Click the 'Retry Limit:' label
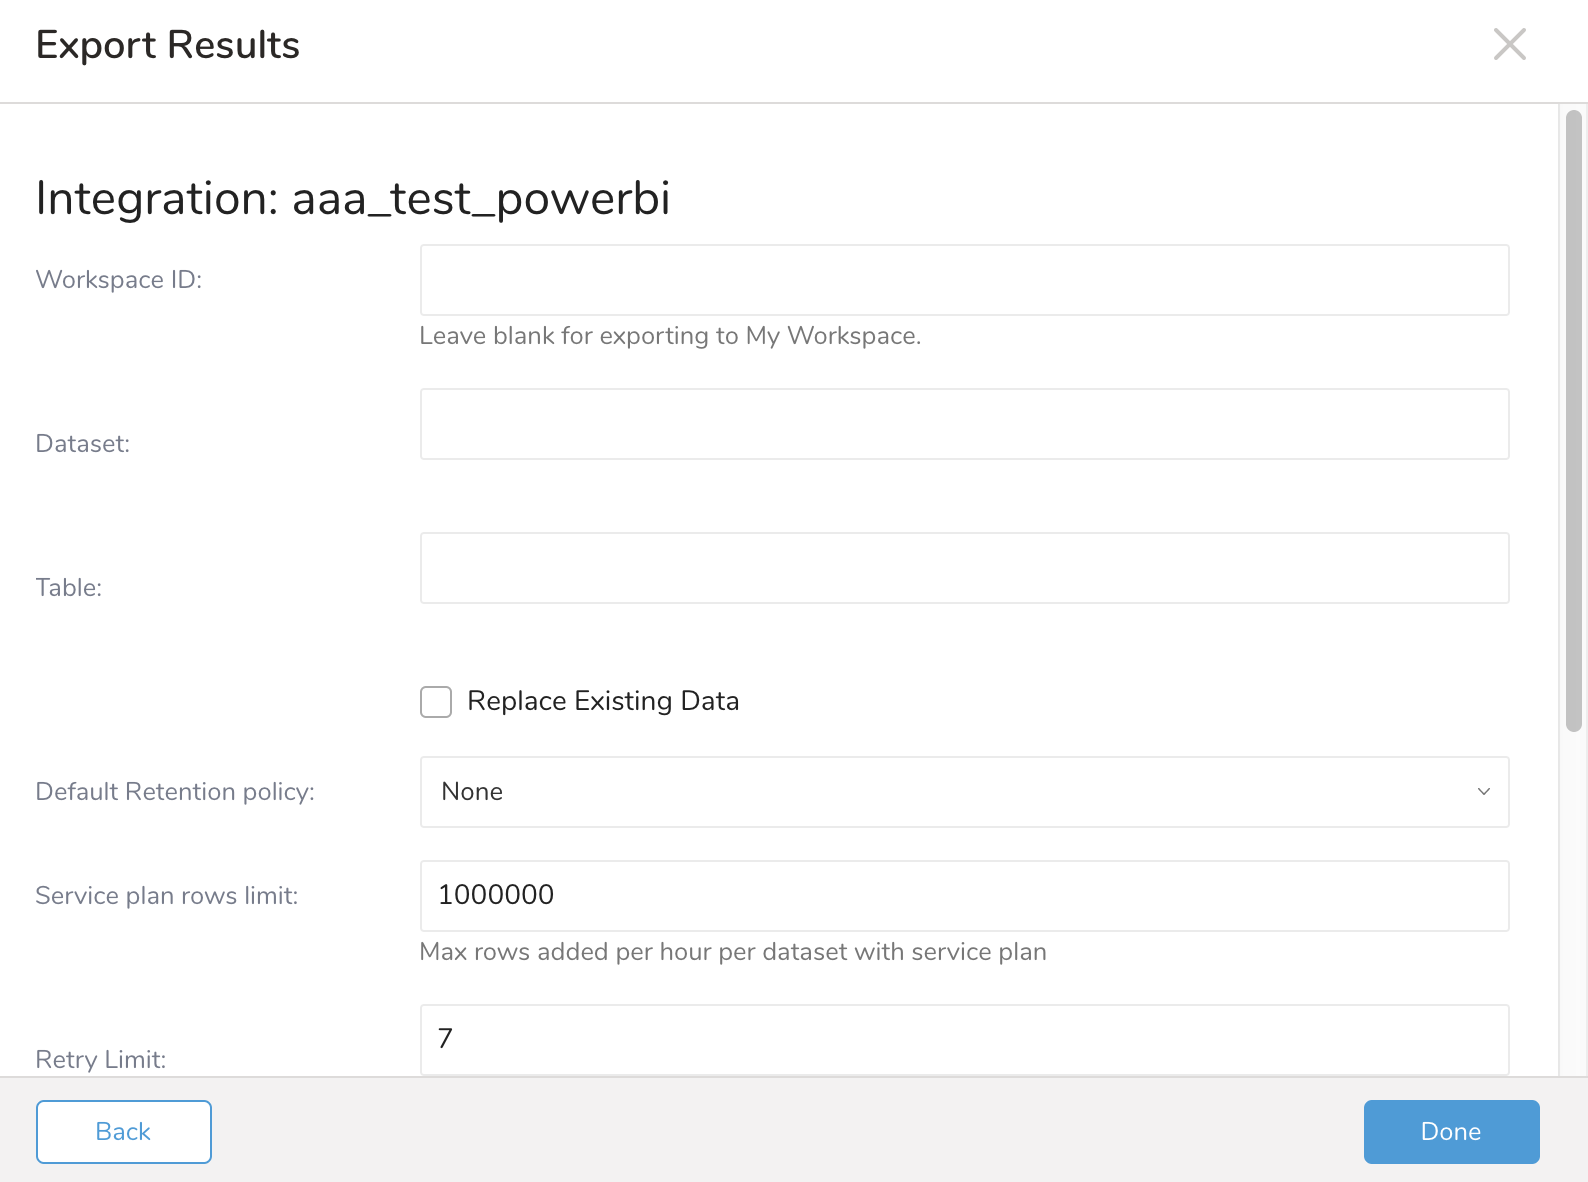The image size is (1588, 1182). point(101,1060)
